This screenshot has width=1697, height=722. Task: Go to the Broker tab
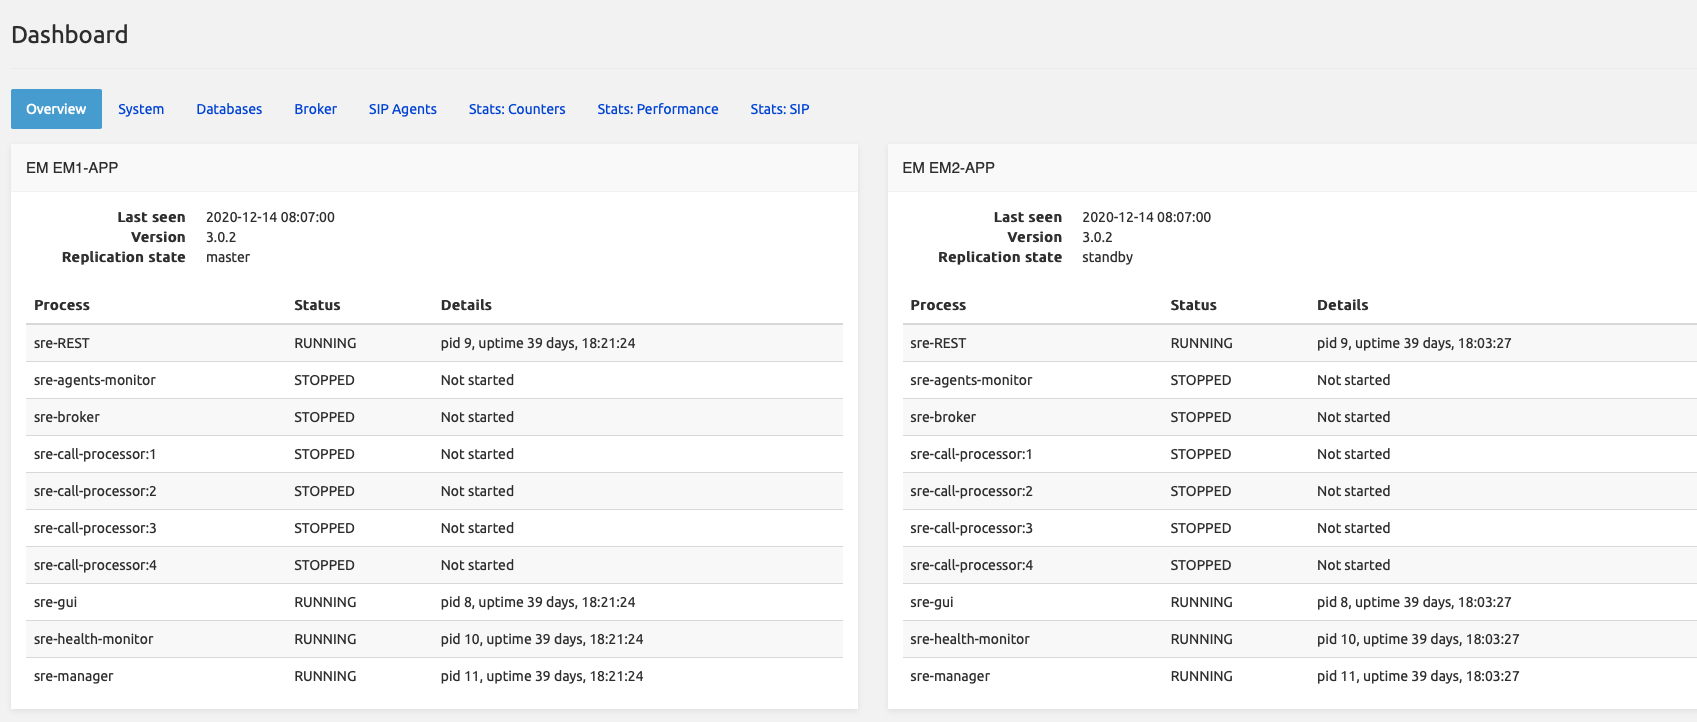[x=315, y=109]
